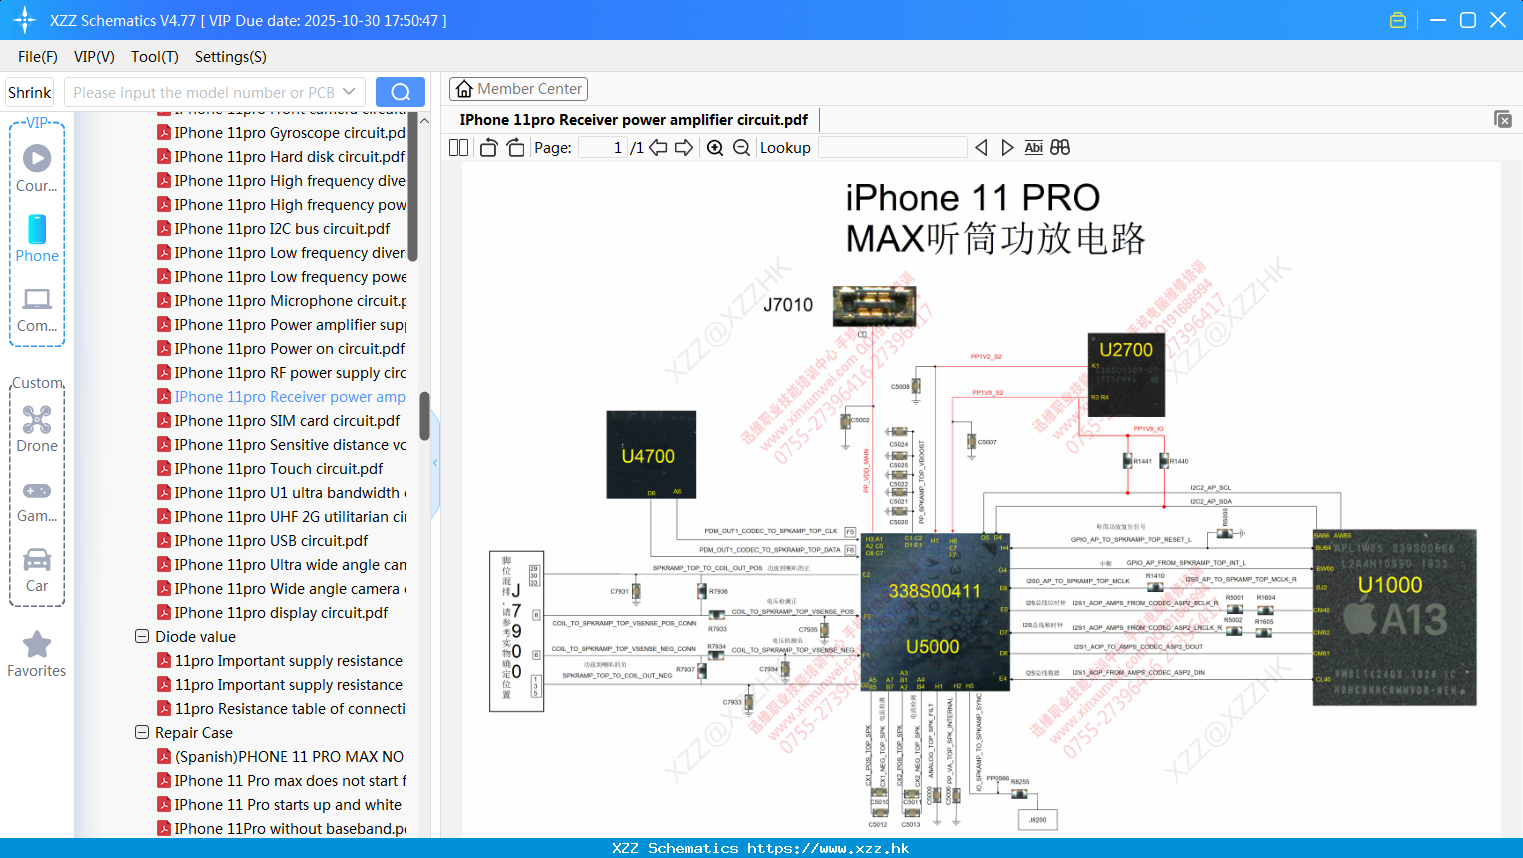
Task: Click the U2700 chip in the schematic
Action: (1126, 375)
